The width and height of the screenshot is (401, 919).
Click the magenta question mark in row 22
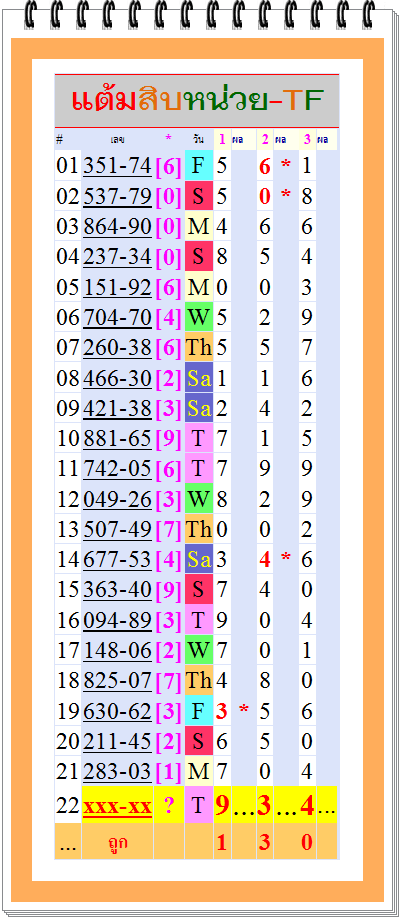(169, 806)
